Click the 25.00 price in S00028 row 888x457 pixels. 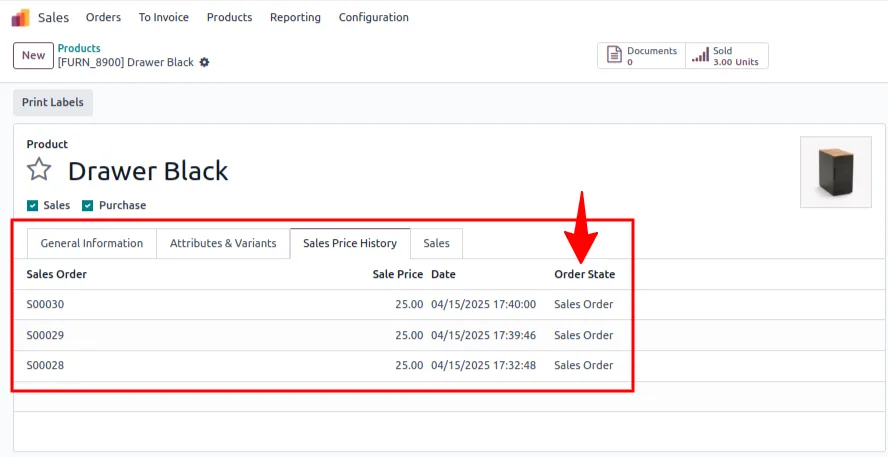point(409,366)
